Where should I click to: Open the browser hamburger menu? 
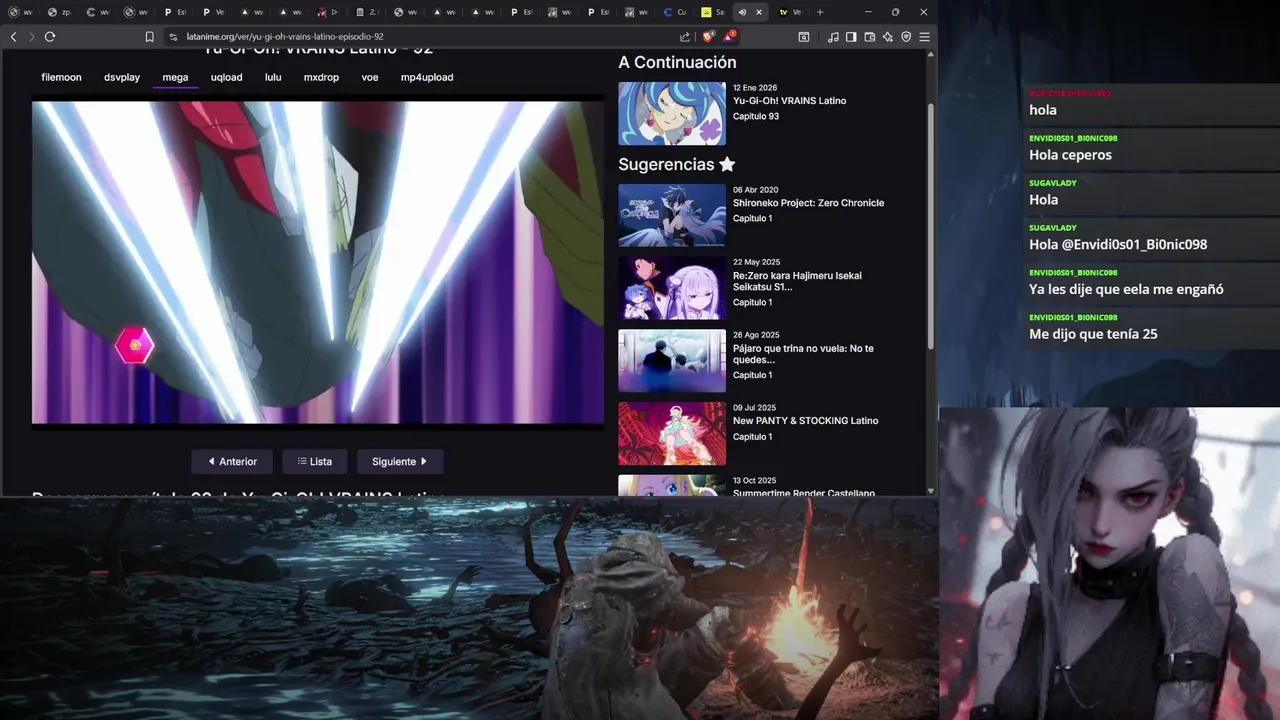(x=924, y=36)
